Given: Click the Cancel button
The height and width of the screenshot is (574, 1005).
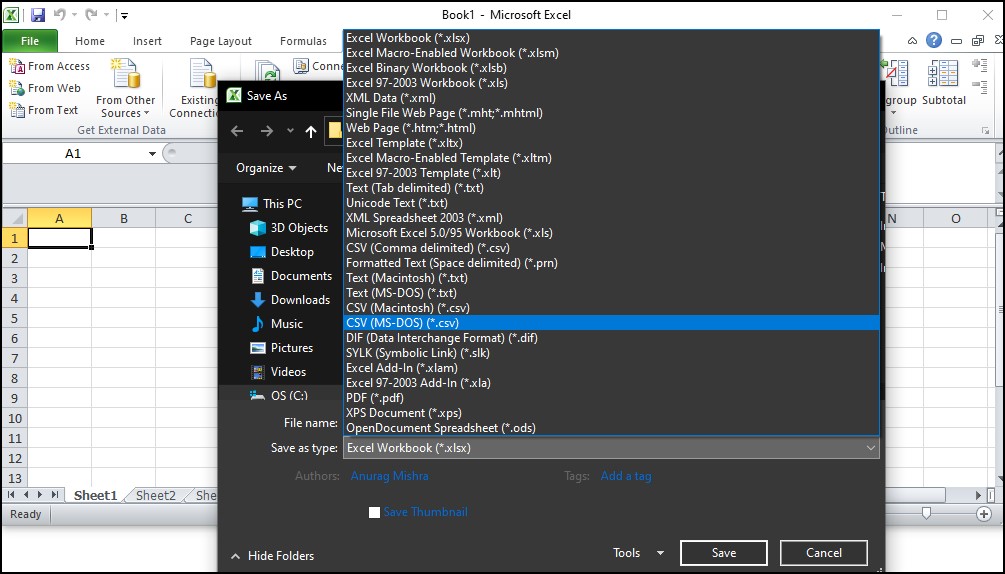Looking at the screenshot, I should pos(824,553).
